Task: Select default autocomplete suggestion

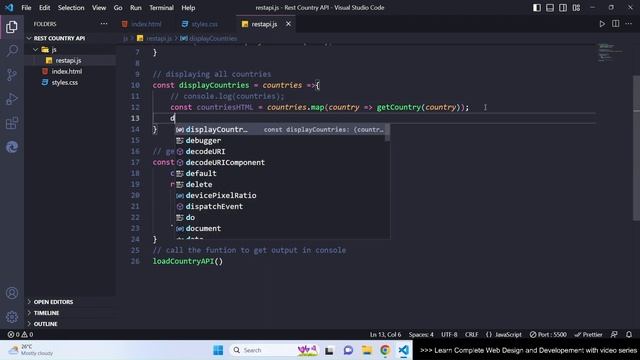Action: [x=280, y=173]
